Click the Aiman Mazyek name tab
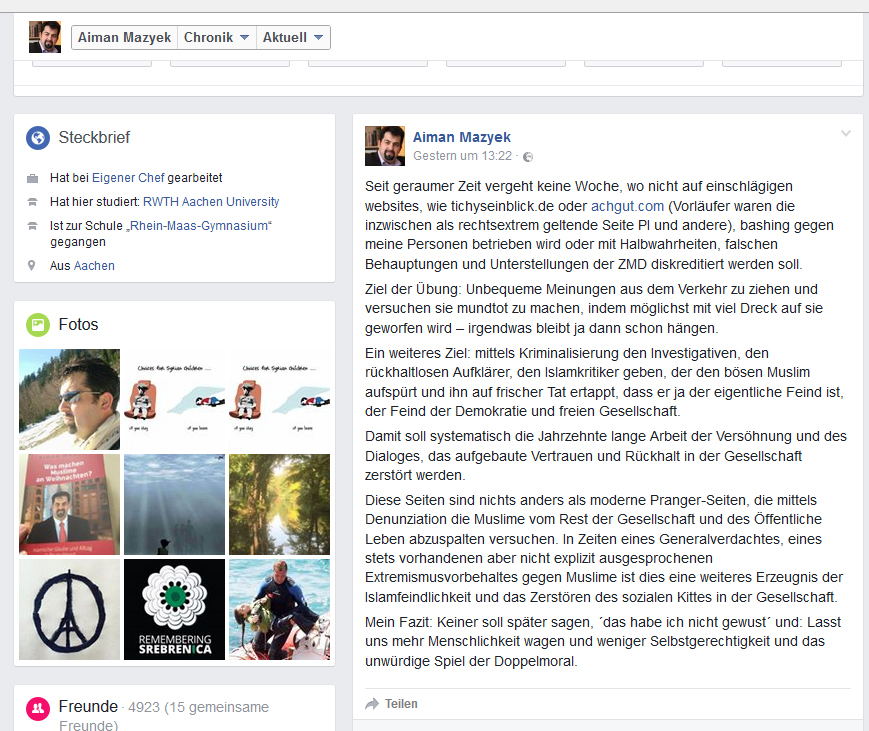This screenshot has height=731, width=869. pos(125,38)
